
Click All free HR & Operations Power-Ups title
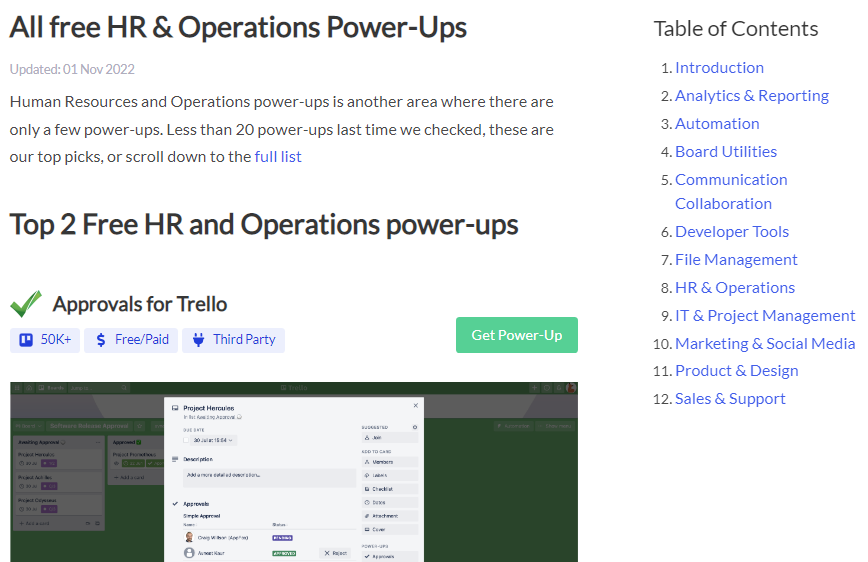[x=238, y=27]
